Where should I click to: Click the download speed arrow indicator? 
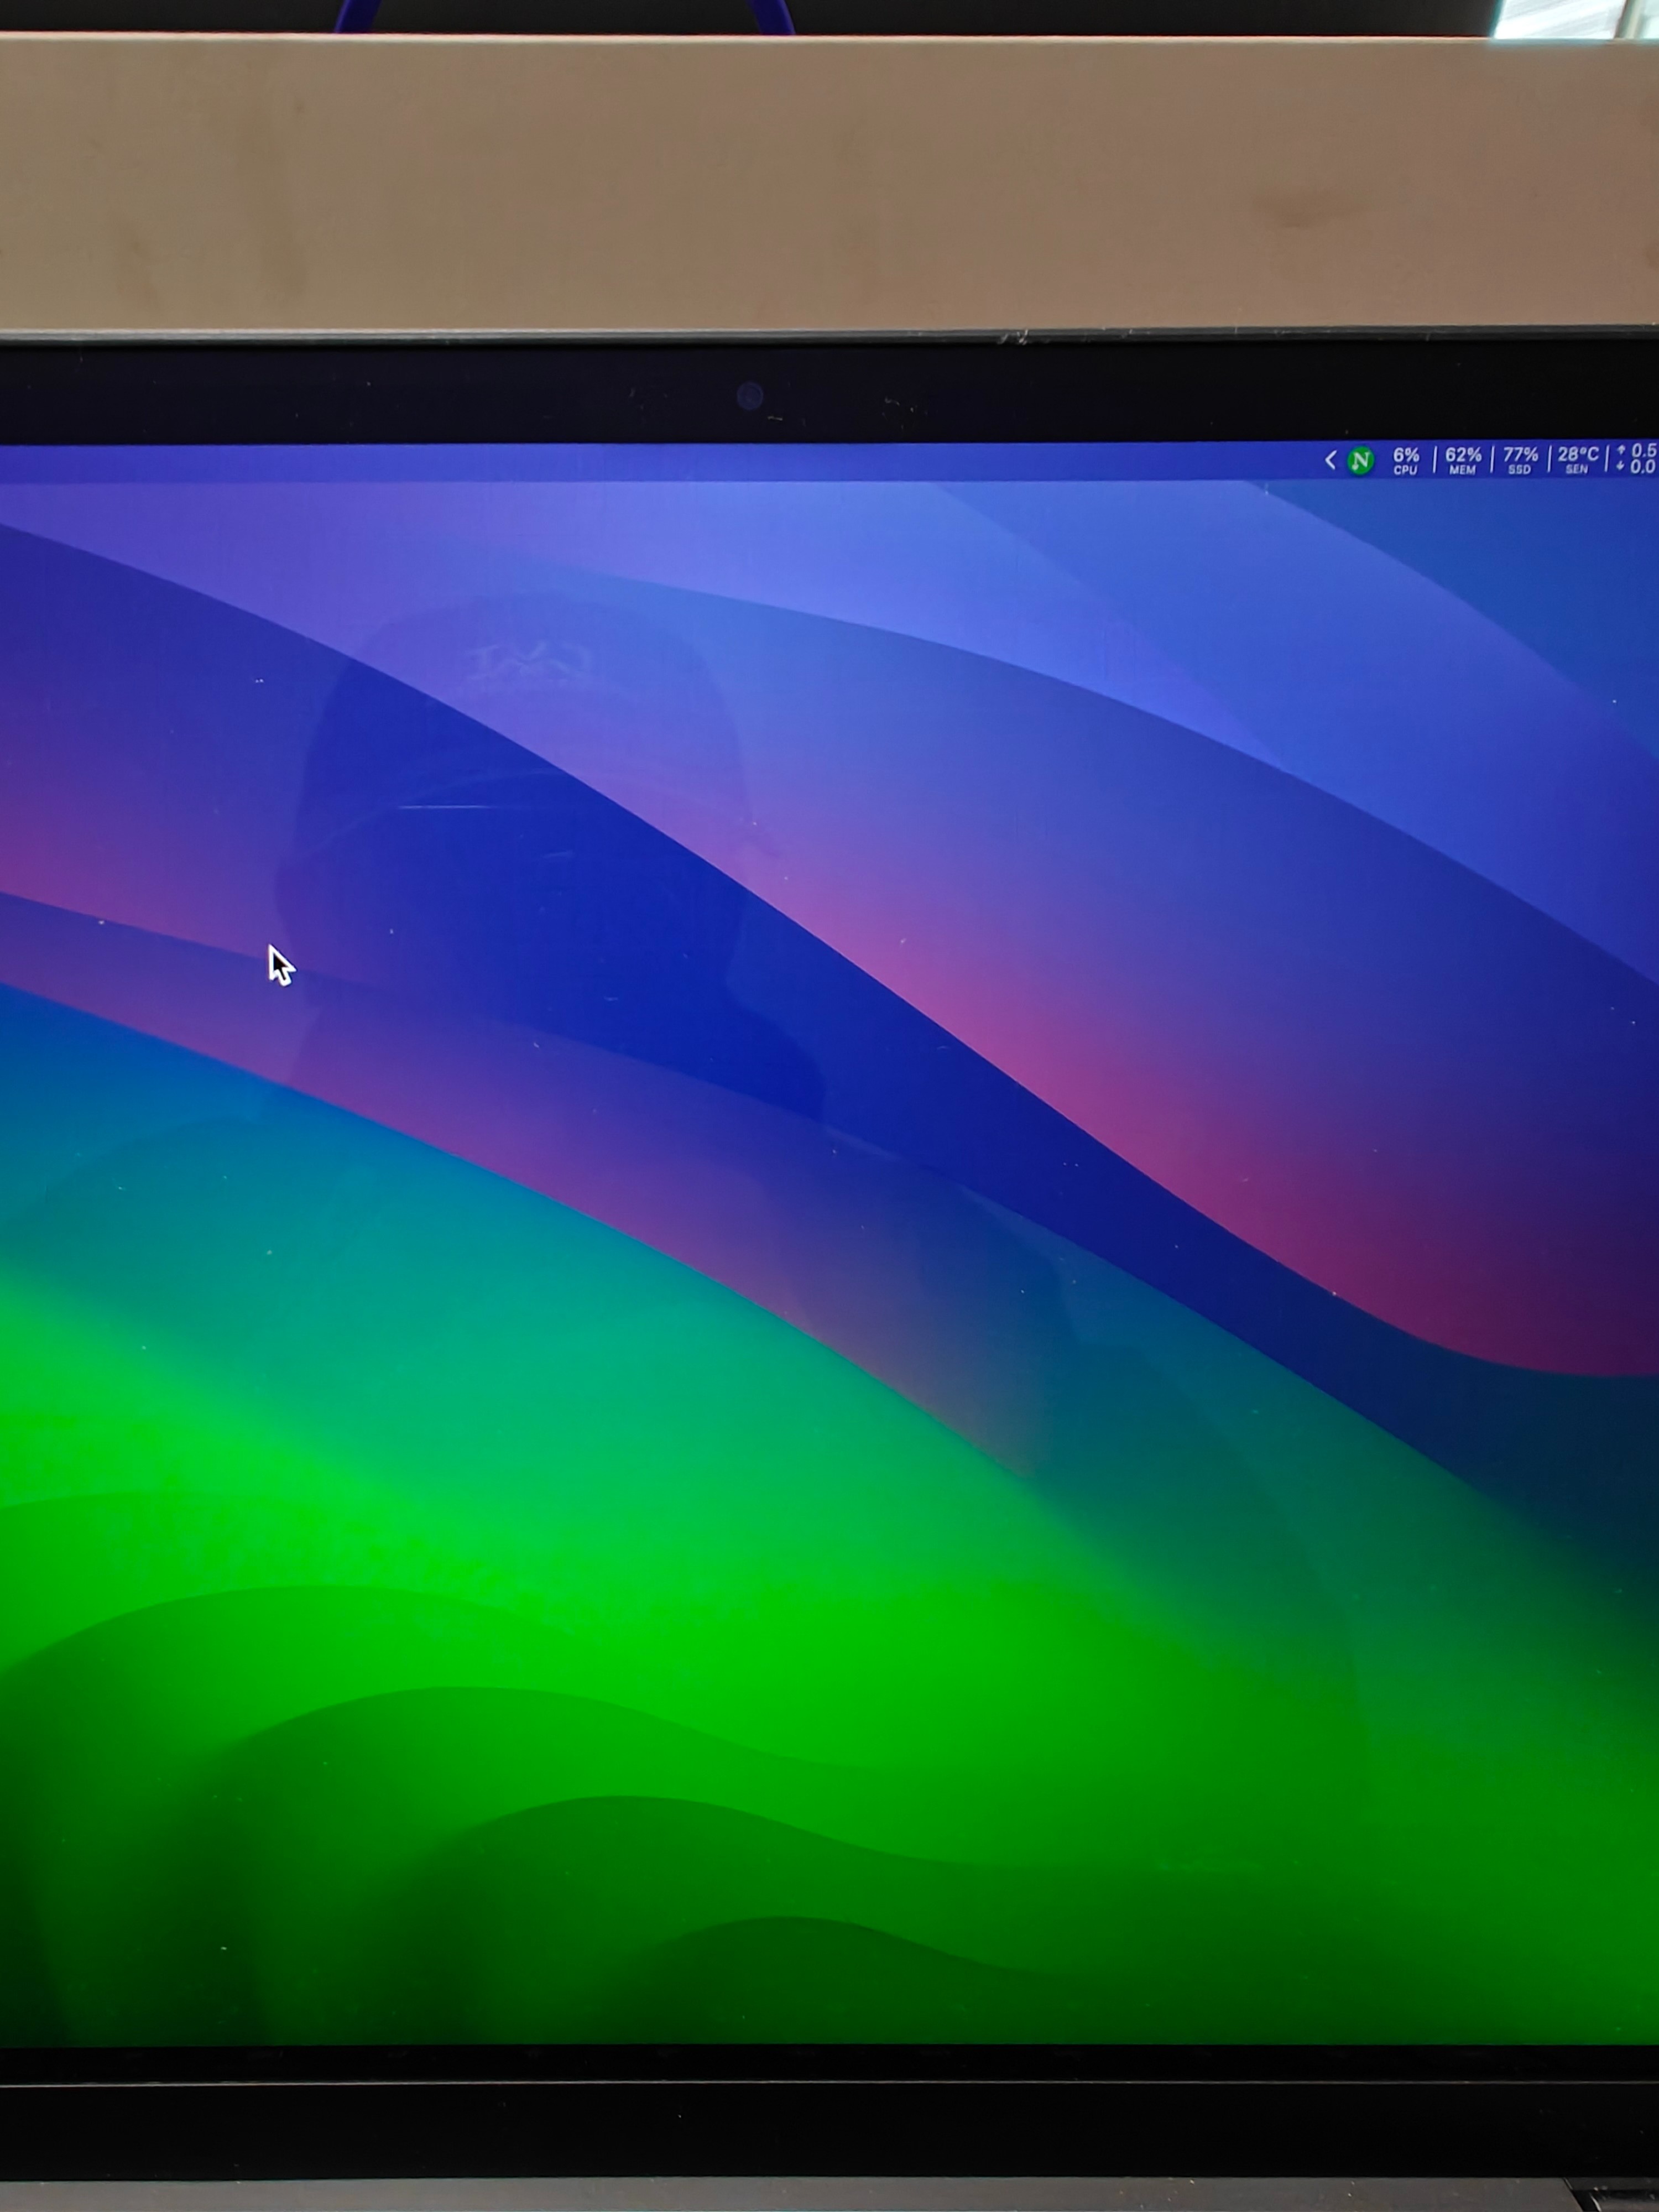coord(1621,467)
